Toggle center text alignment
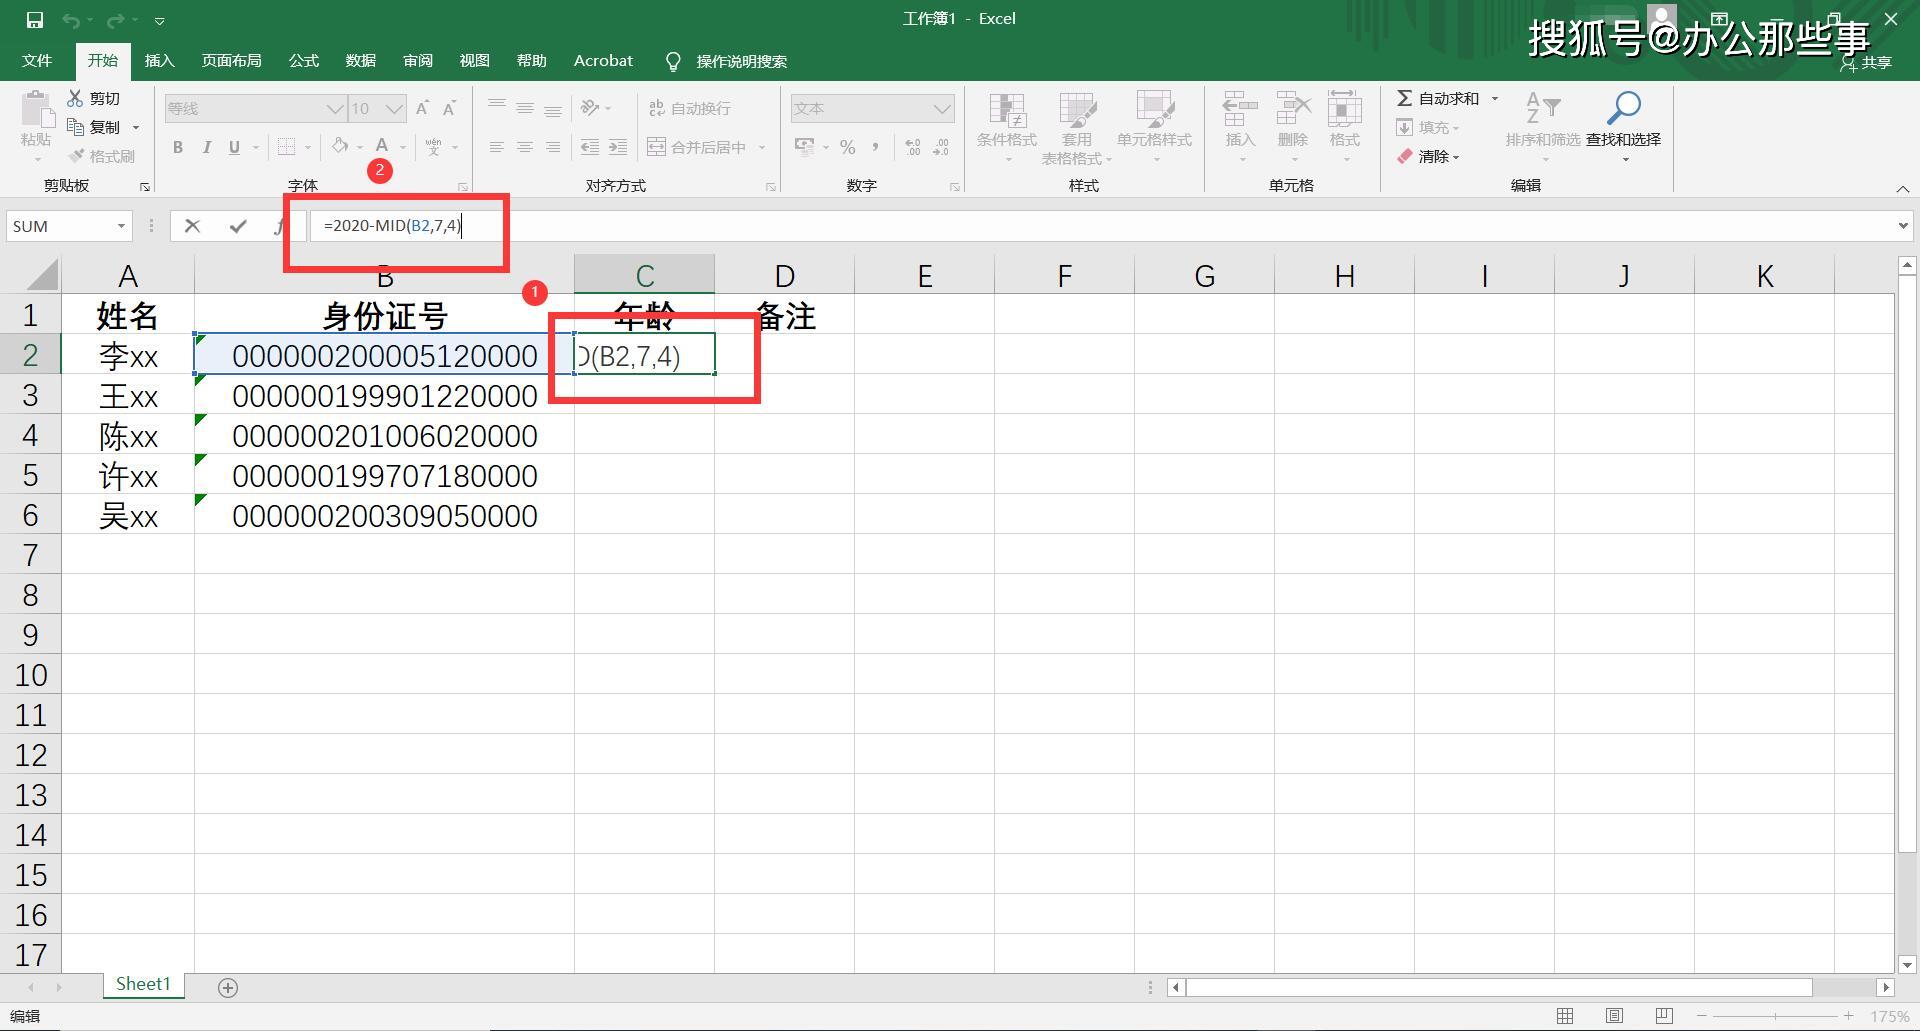 pyautogui.click(x=524, y=147)
